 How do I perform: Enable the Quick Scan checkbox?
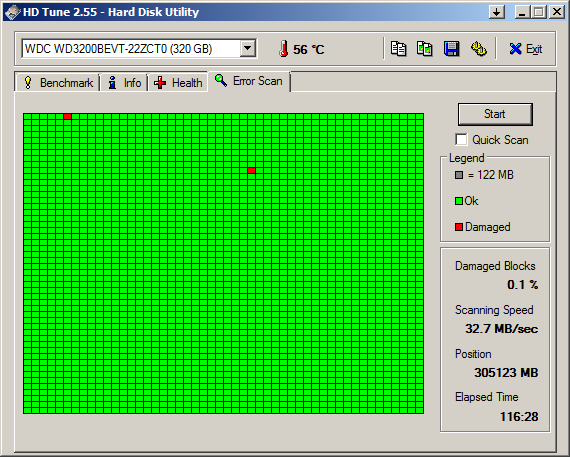coord(461,140)
